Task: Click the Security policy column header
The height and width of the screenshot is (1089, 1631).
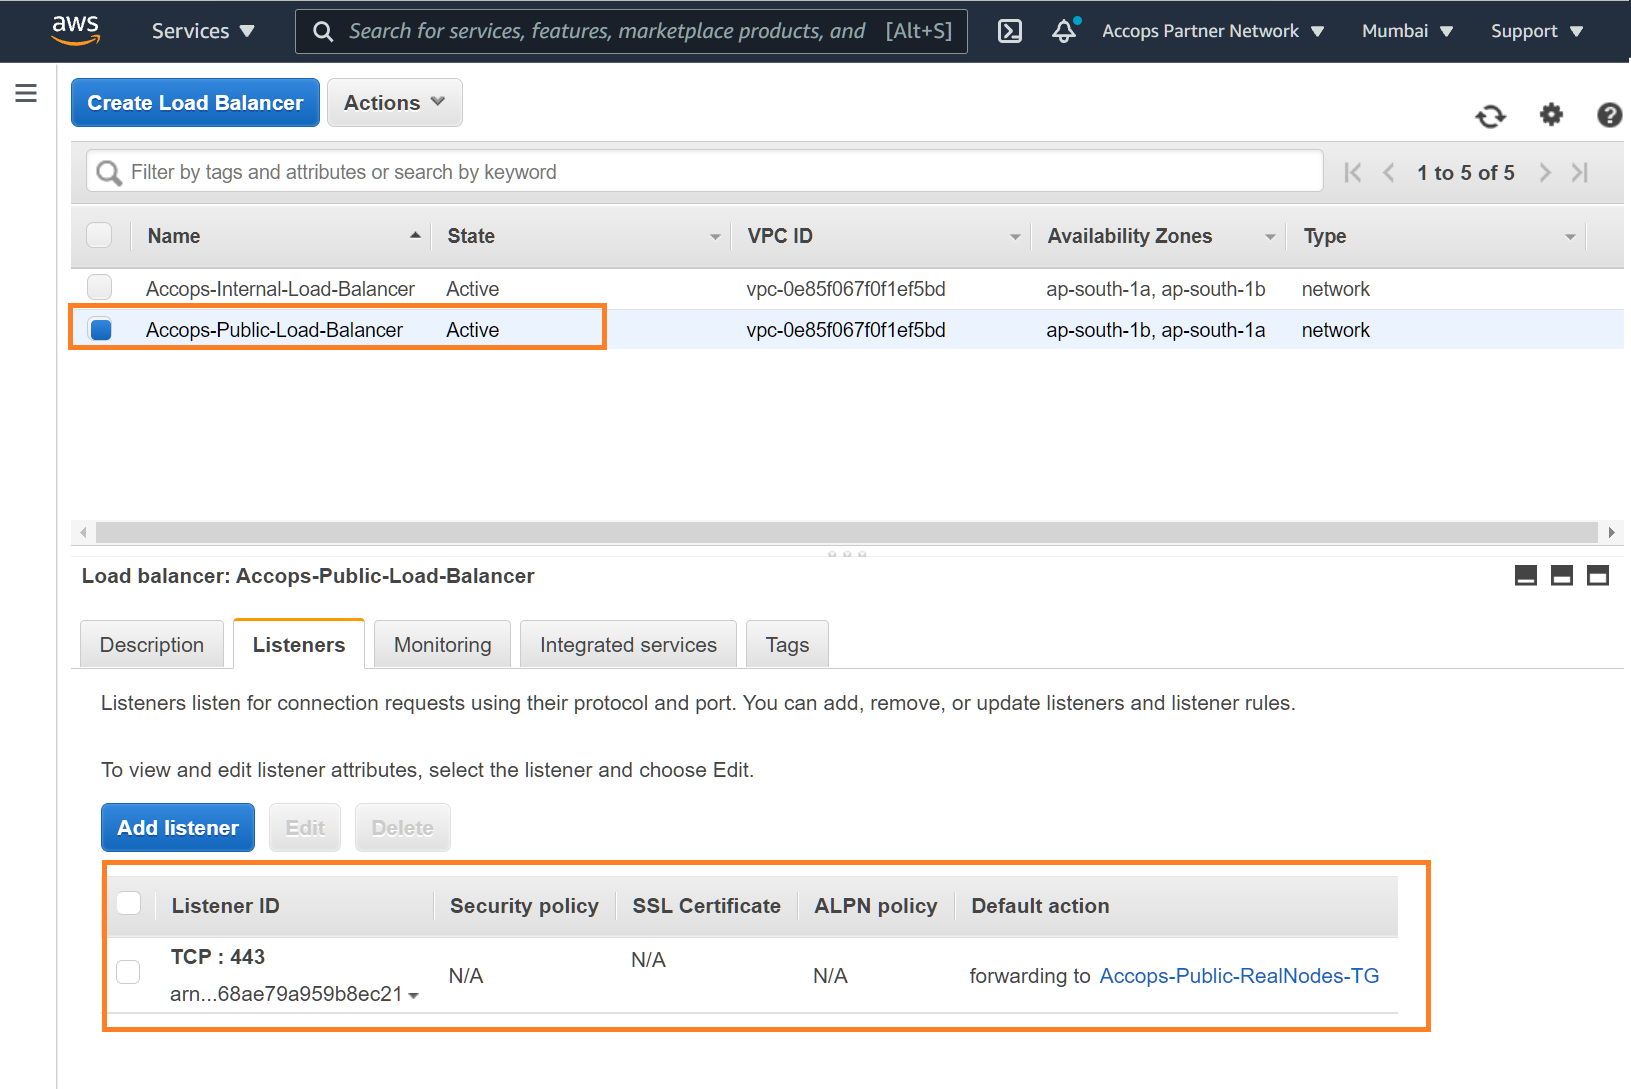Action: (524, 906)
